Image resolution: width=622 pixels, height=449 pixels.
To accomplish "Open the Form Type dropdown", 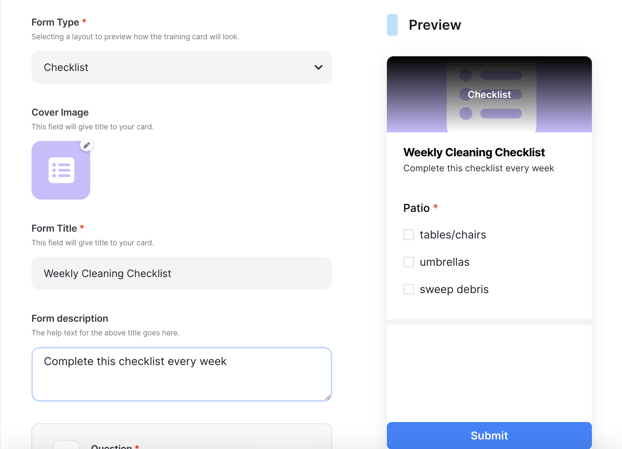I will (182, 67).
